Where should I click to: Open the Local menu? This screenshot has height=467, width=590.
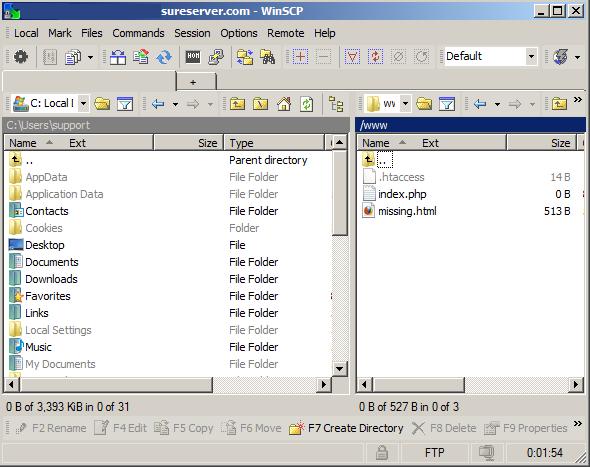click(x=26, y=33)
